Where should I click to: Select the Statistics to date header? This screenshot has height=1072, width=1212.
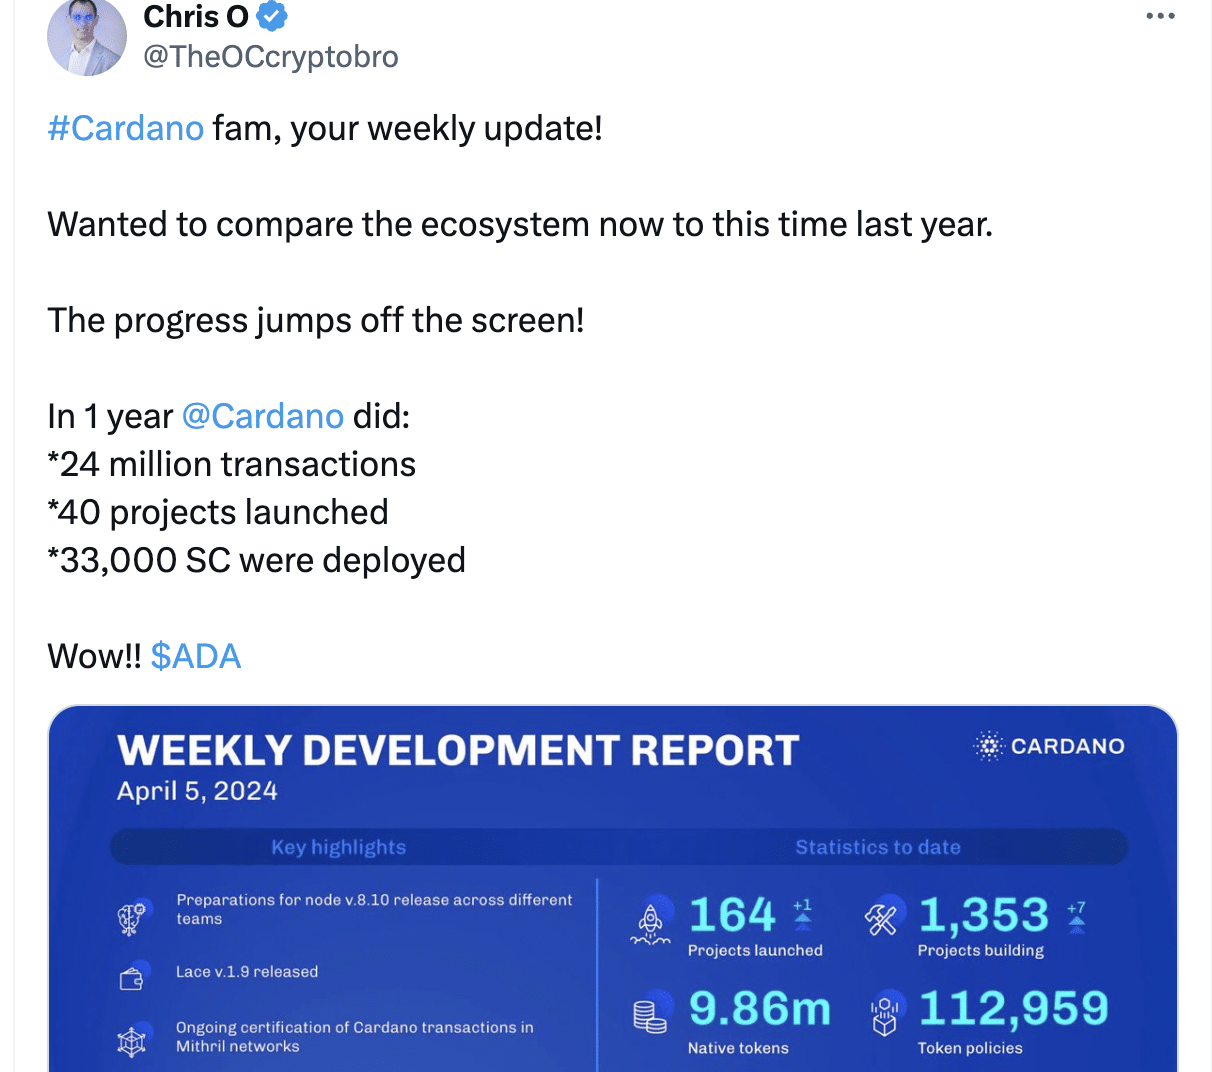click(878, 847)
